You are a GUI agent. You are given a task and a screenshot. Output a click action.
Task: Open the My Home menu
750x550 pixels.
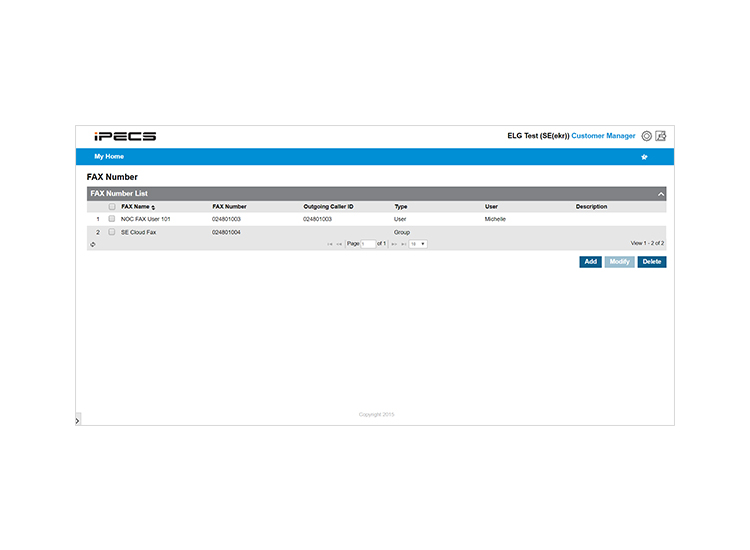109,156
